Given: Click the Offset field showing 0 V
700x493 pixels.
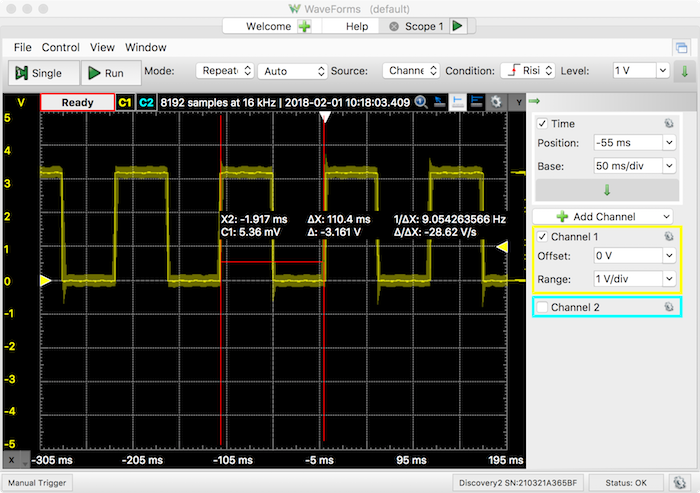Looking at the screenshot, I should 628,256.
